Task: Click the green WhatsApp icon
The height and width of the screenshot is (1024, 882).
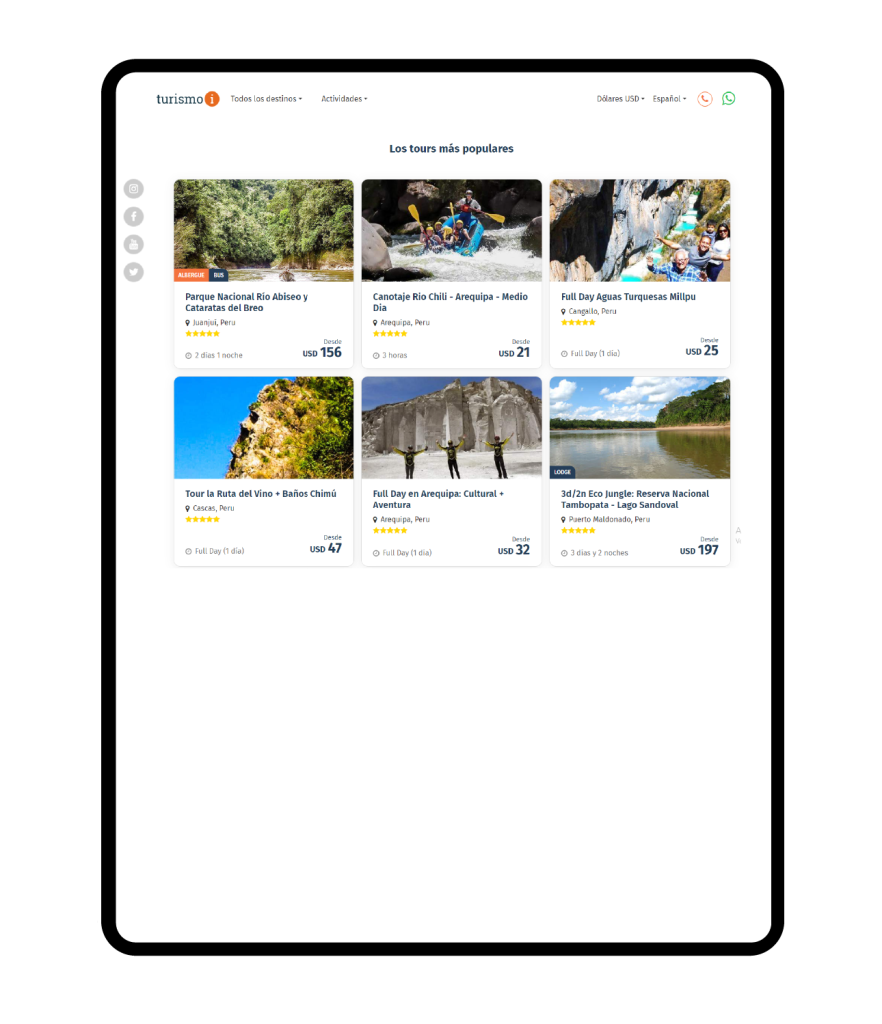Action: click(729, 99)
